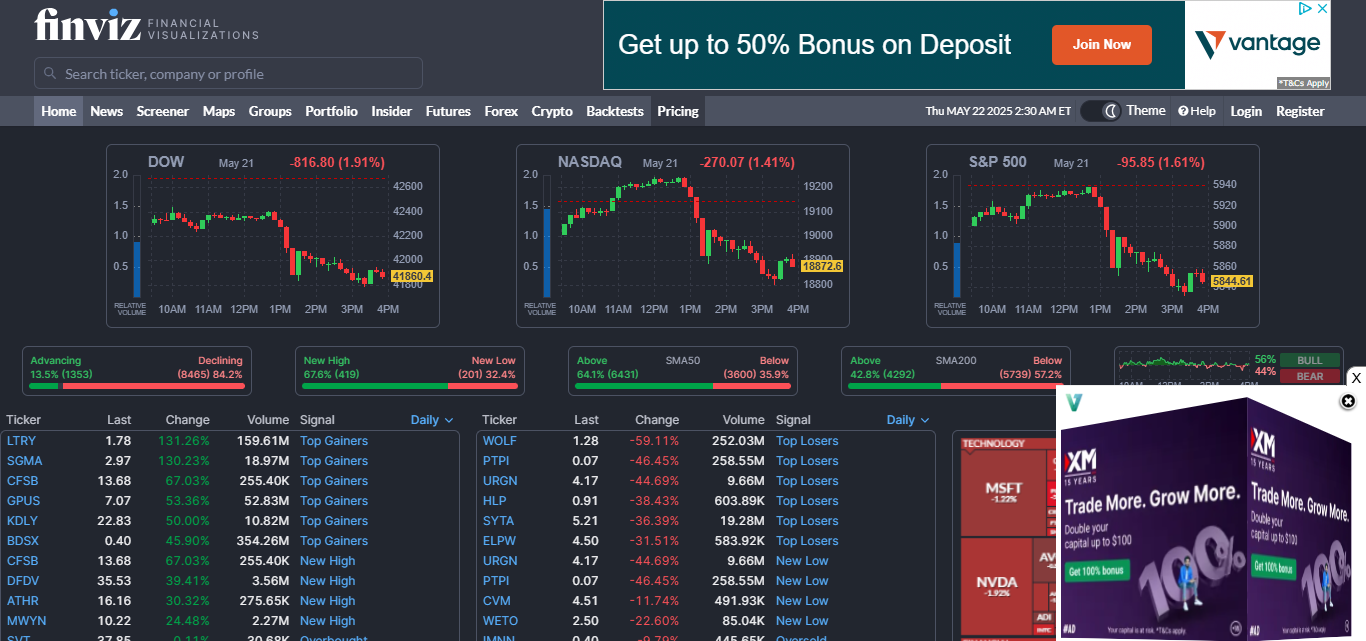Click the BEAR sentiment label

click(1309, 376)
